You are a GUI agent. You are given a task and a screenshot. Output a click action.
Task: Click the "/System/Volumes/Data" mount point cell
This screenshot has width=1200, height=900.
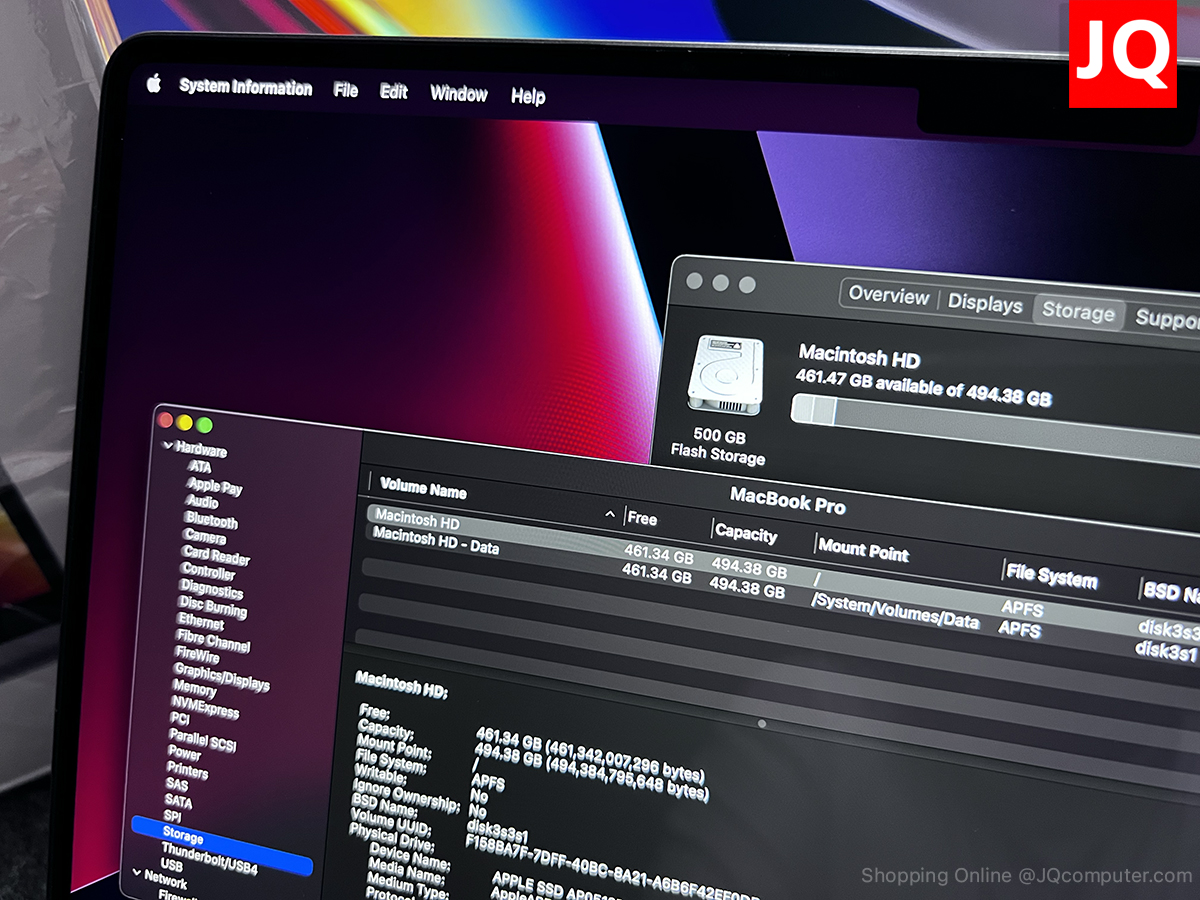point(895,611)
